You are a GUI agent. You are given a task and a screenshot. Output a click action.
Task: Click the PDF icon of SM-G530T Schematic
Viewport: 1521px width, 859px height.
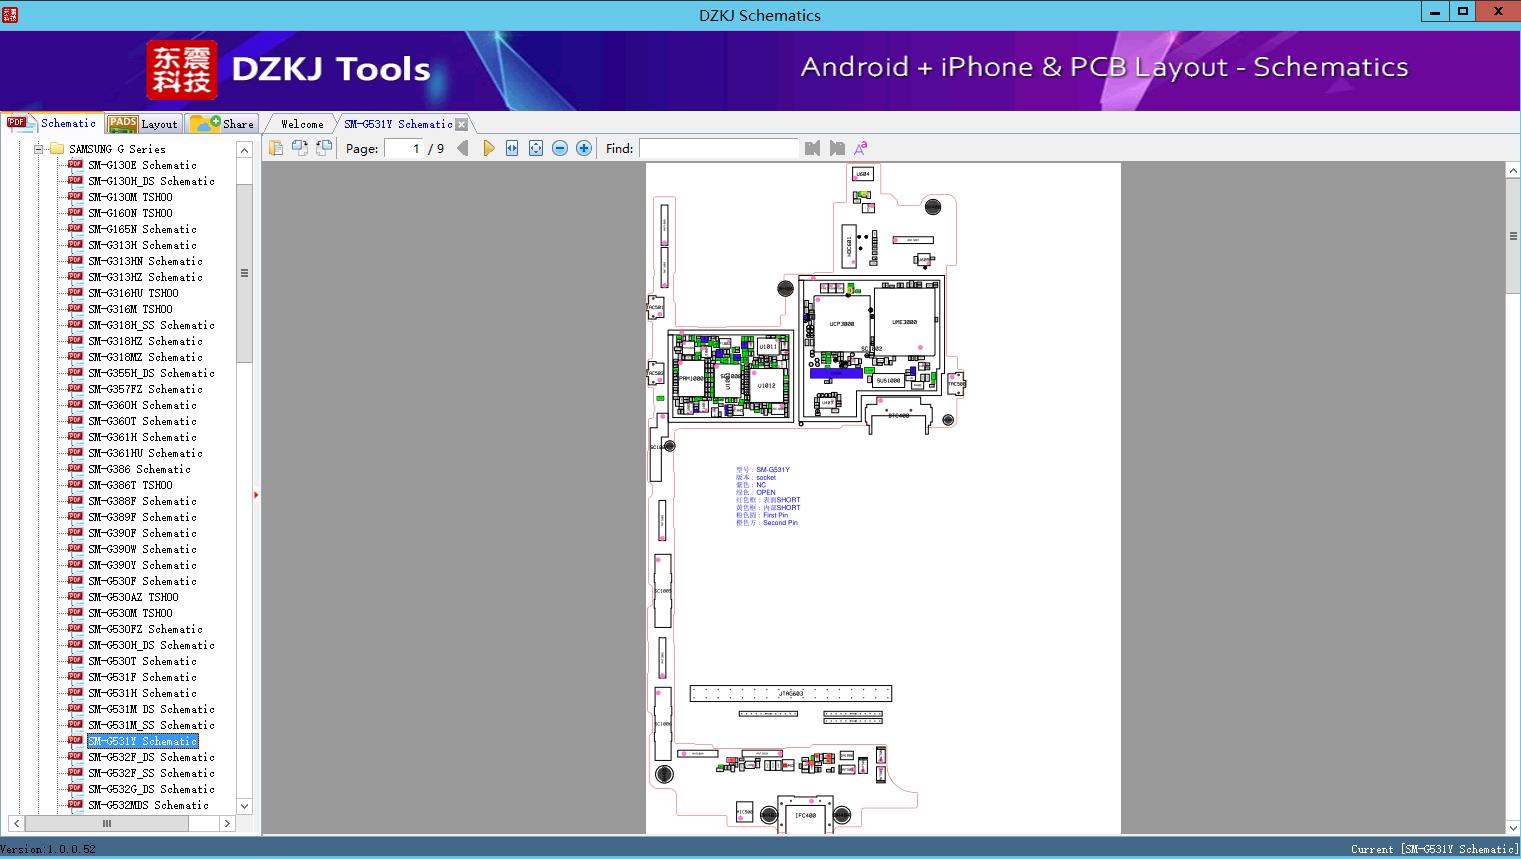click(x=75, y=660)
